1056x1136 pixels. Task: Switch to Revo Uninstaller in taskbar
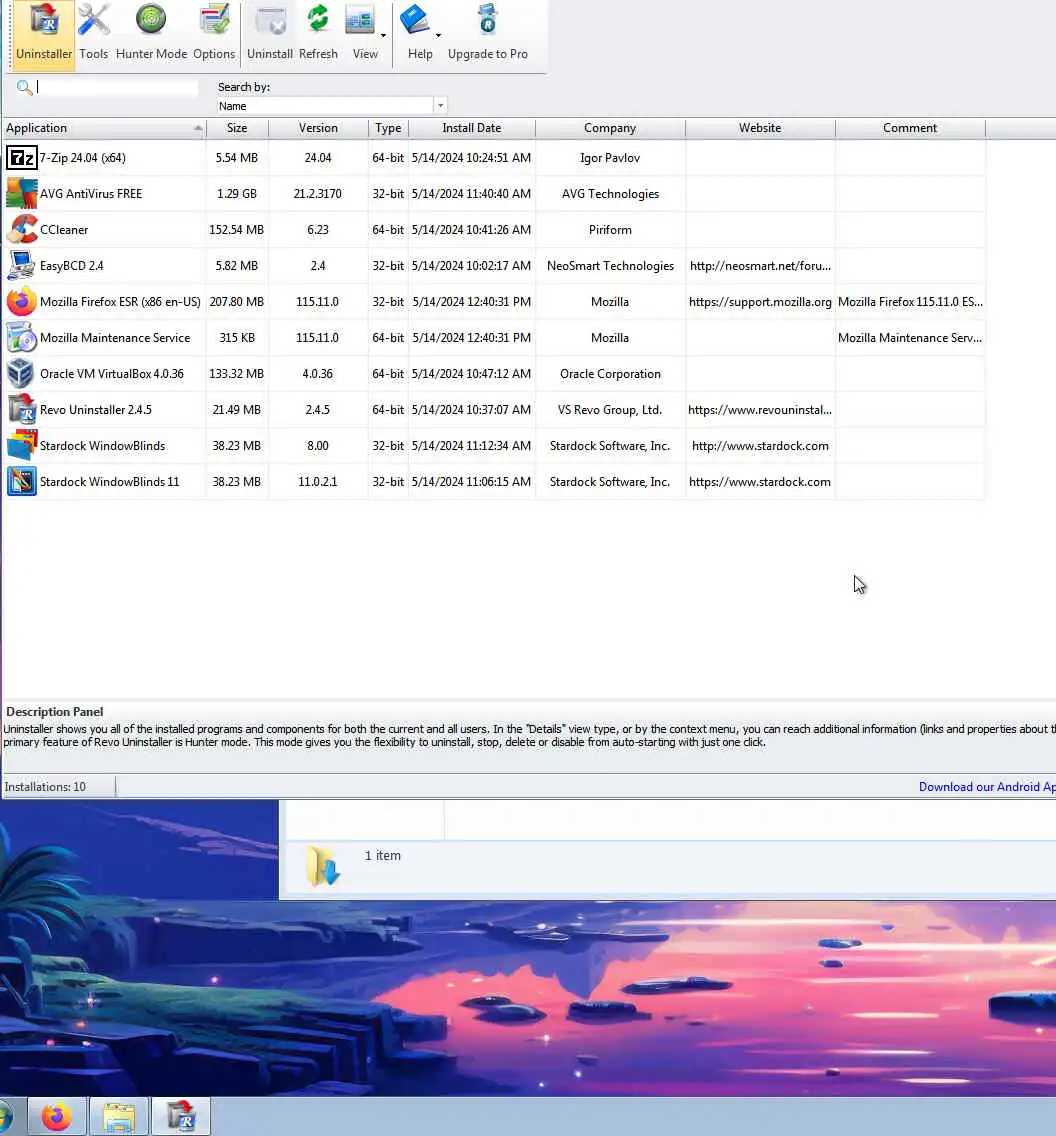click(x=181, y=1116)
